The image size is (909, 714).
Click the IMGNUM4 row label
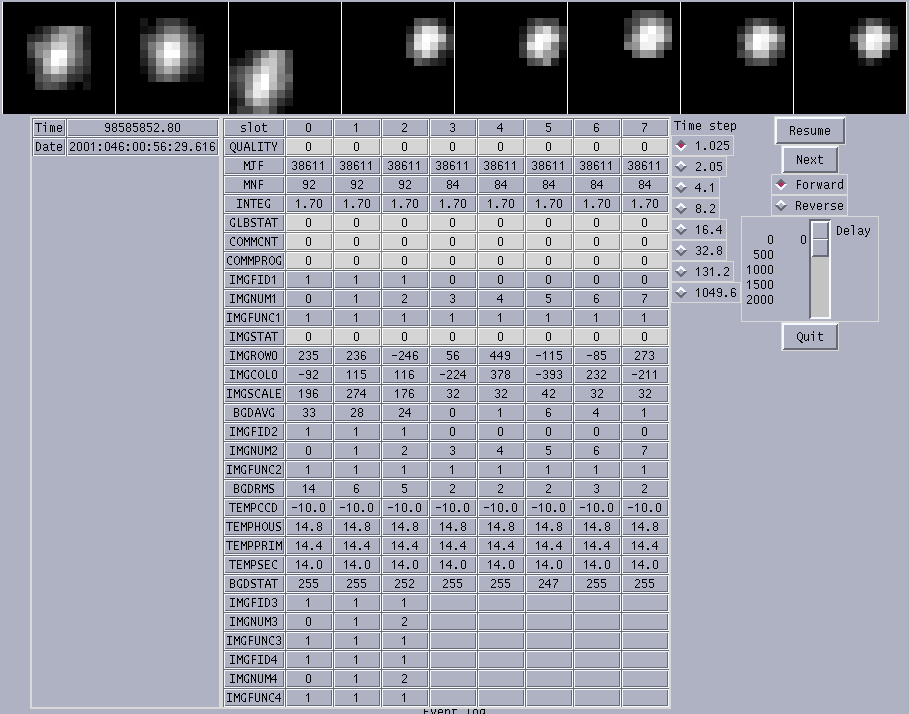pos(254,679)
